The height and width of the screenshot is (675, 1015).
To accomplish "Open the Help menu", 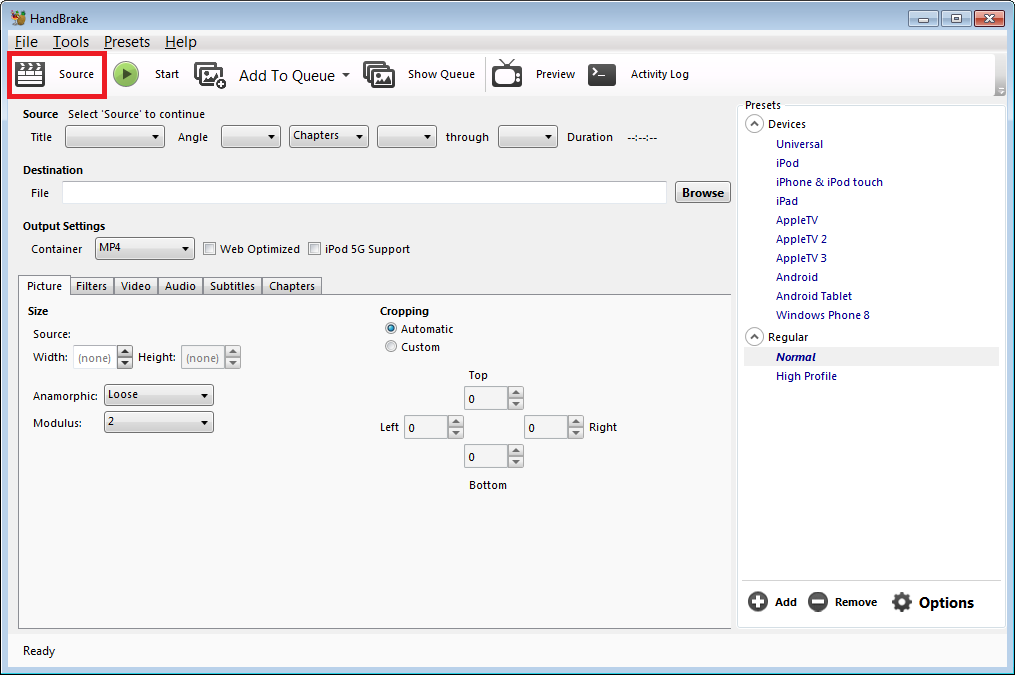I will [x=181, y=42].
